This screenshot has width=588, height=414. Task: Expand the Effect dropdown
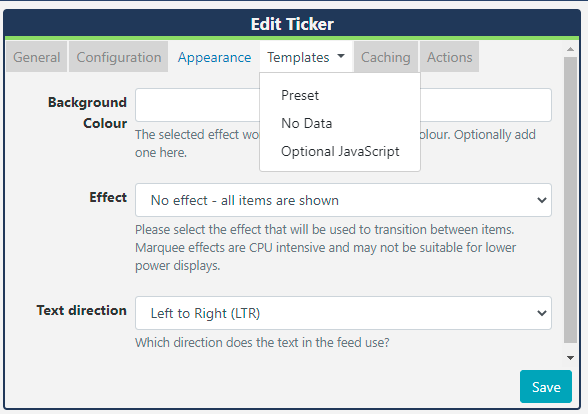coord(343,200)
